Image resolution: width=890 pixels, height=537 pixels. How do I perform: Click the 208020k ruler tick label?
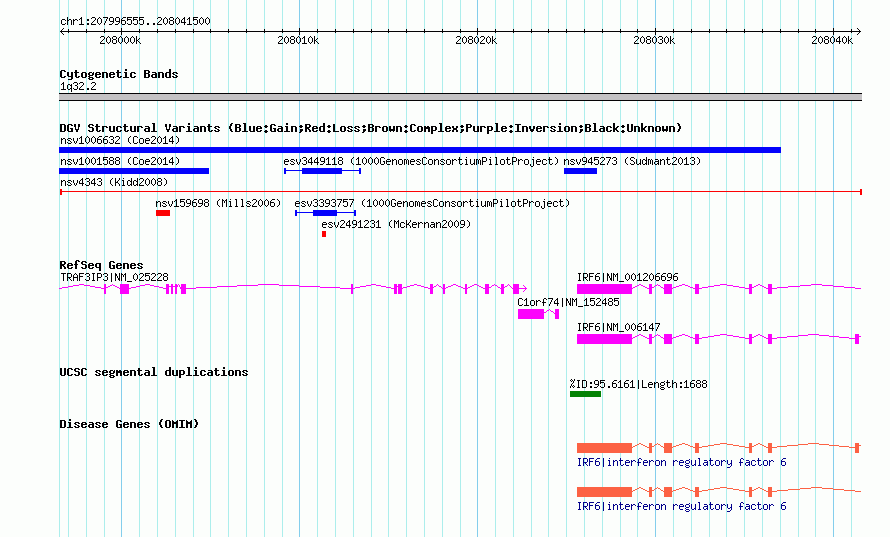[x=476, y=40]
